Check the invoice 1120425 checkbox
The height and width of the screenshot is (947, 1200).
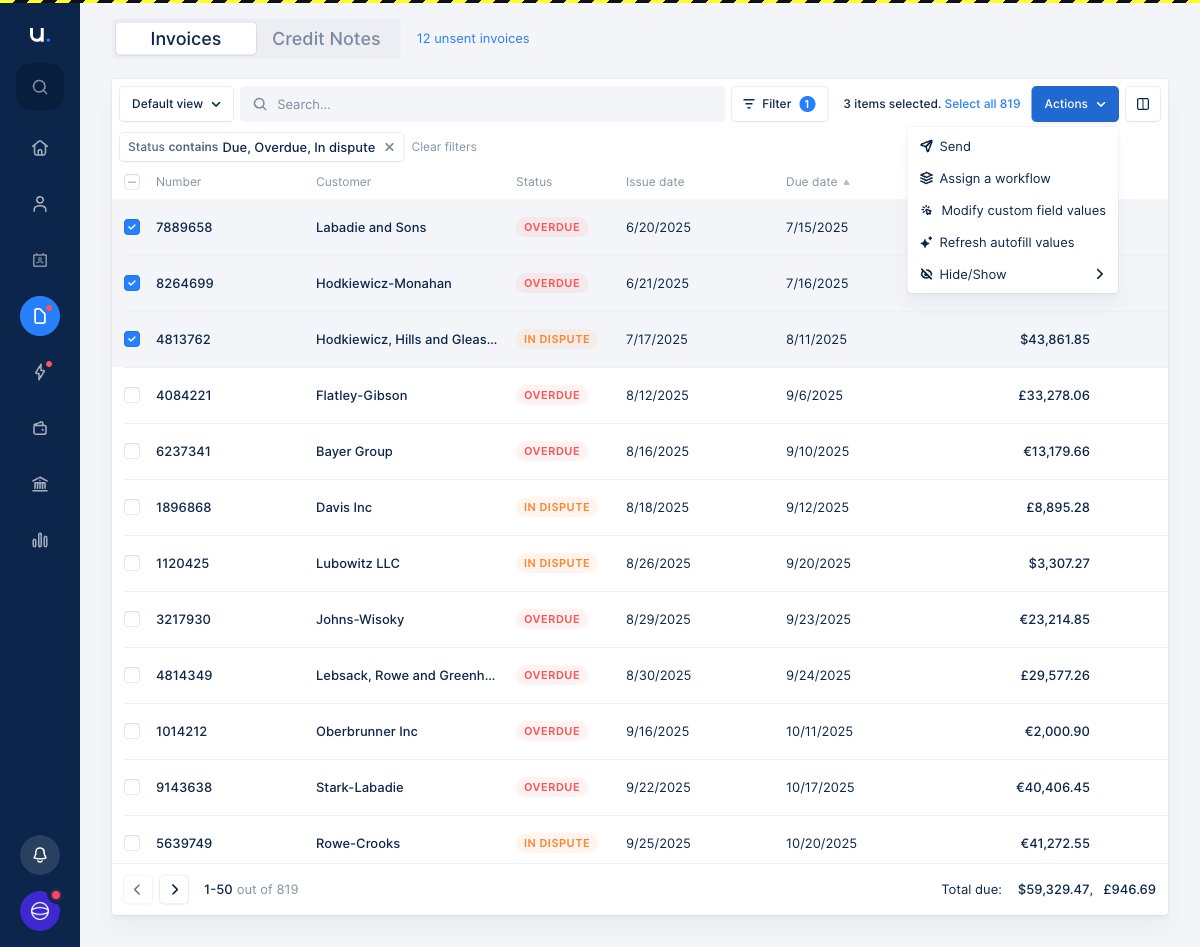(132, 563)
